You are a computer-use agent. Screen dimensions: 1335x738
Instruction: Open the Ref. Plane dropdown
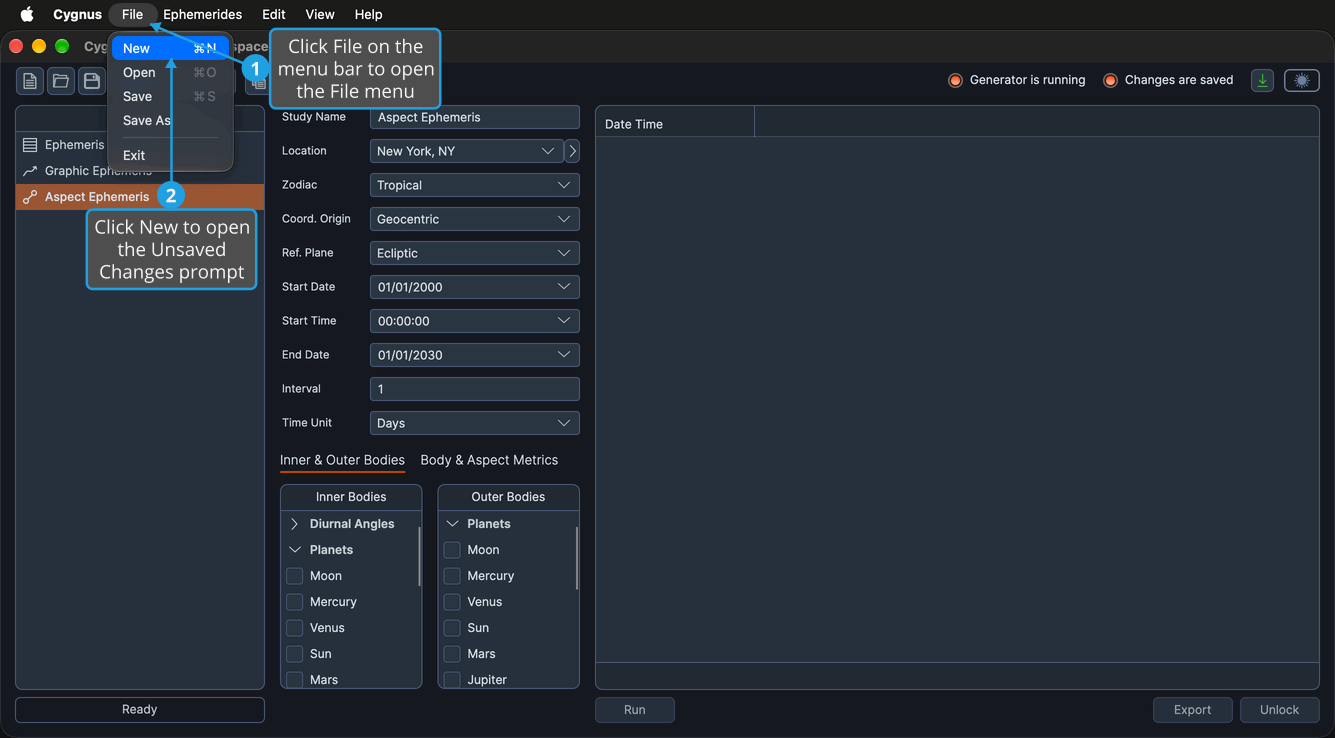click(x=475, y=253)
